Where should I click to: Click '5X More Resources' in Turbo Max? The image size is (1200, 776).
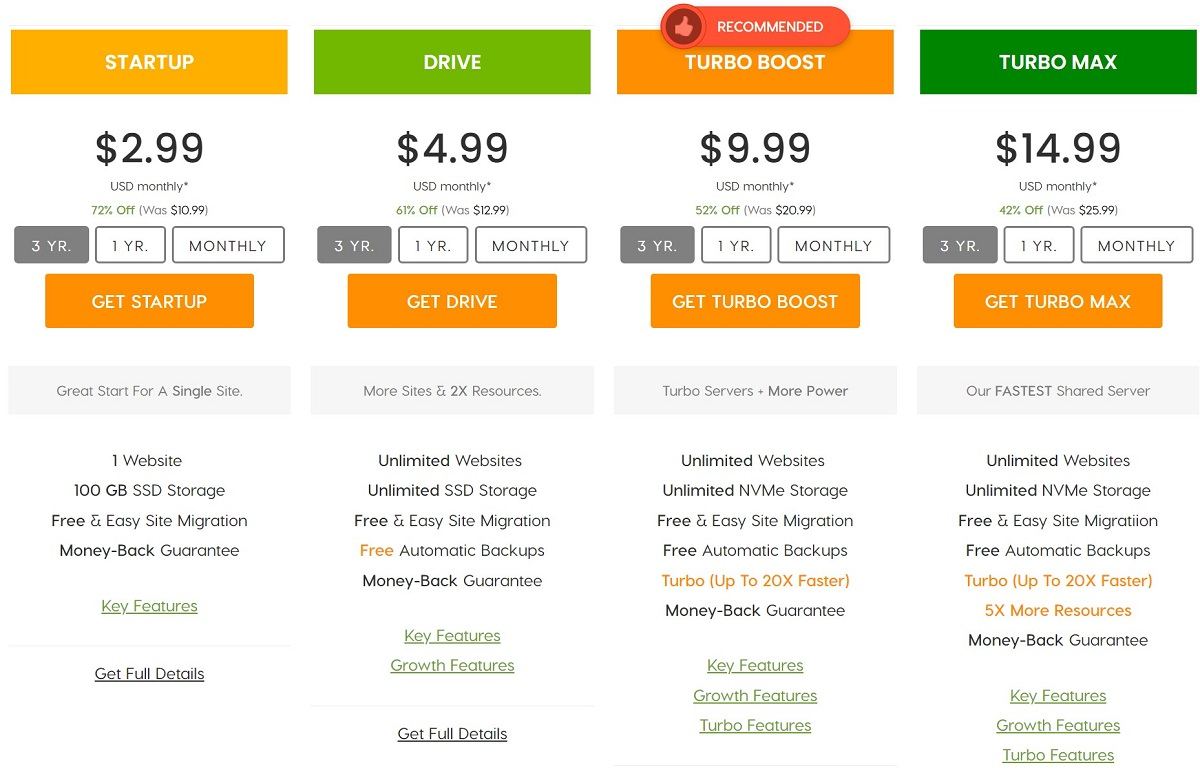[x=1058, y=611]
